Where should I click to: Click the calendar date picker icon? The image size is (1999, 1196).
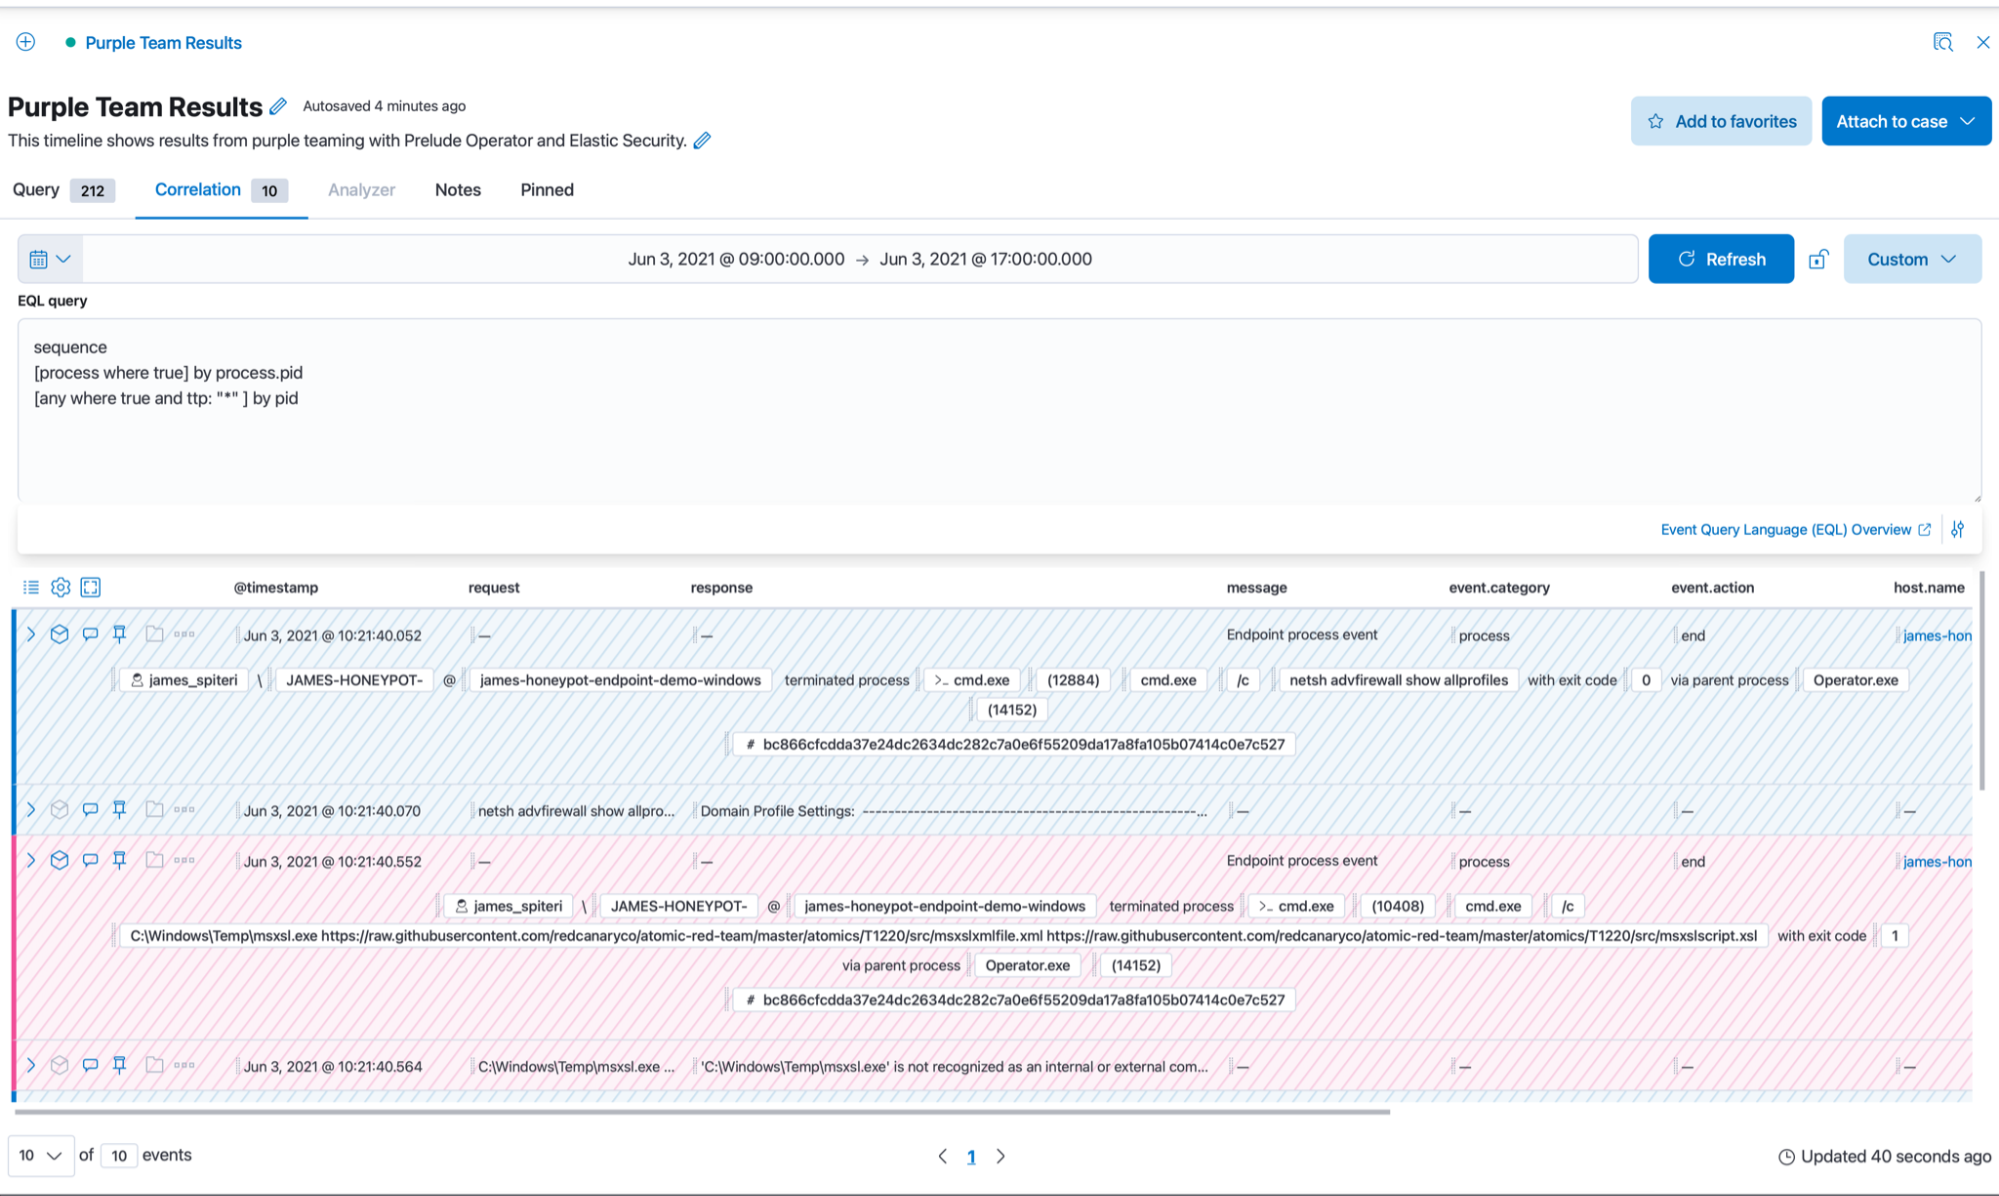(38, 259)
